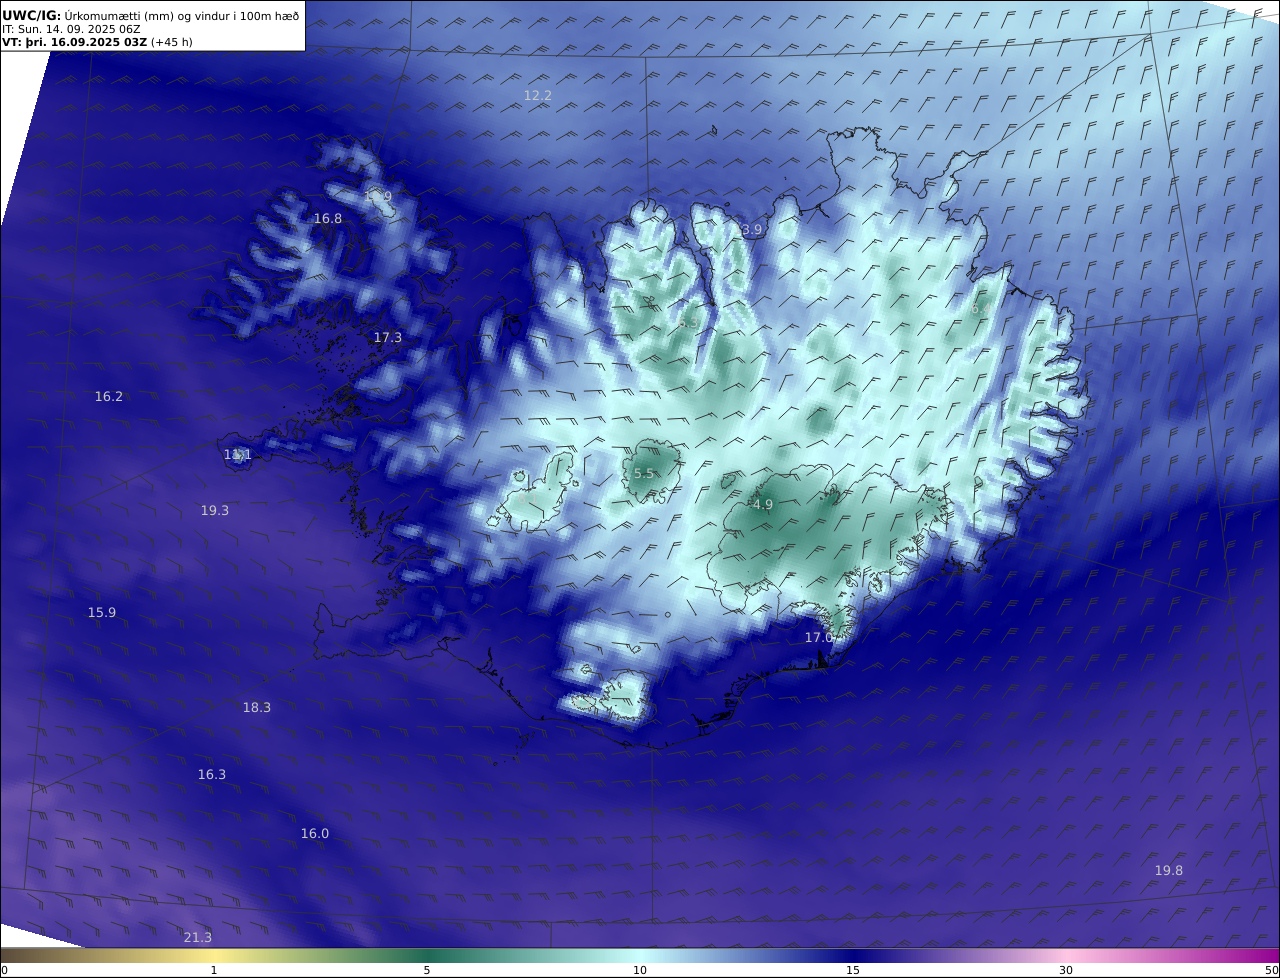Click the colorbar tick label 5

click(x=427, y=971)
